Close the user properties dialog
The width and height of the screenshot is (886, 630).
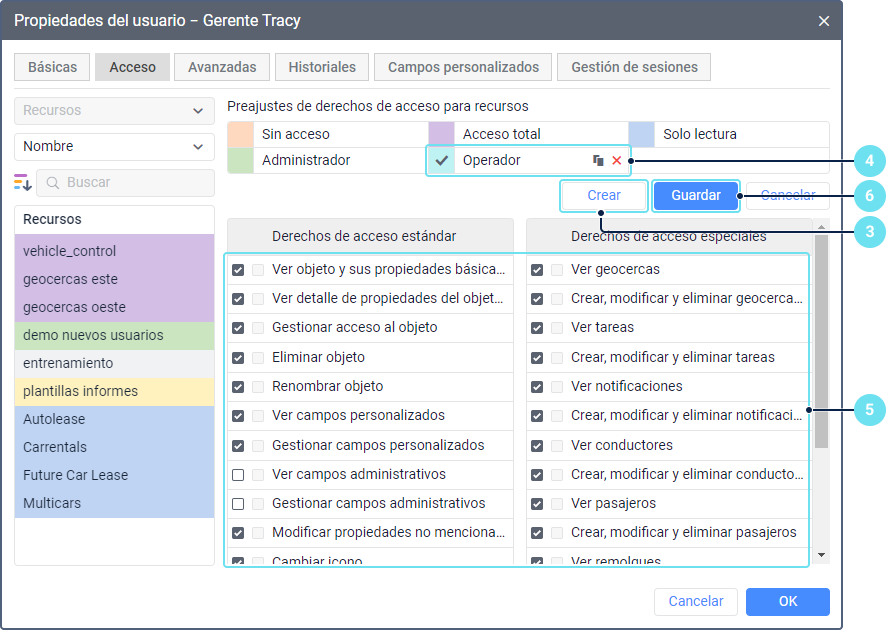(x=824, y=21)
